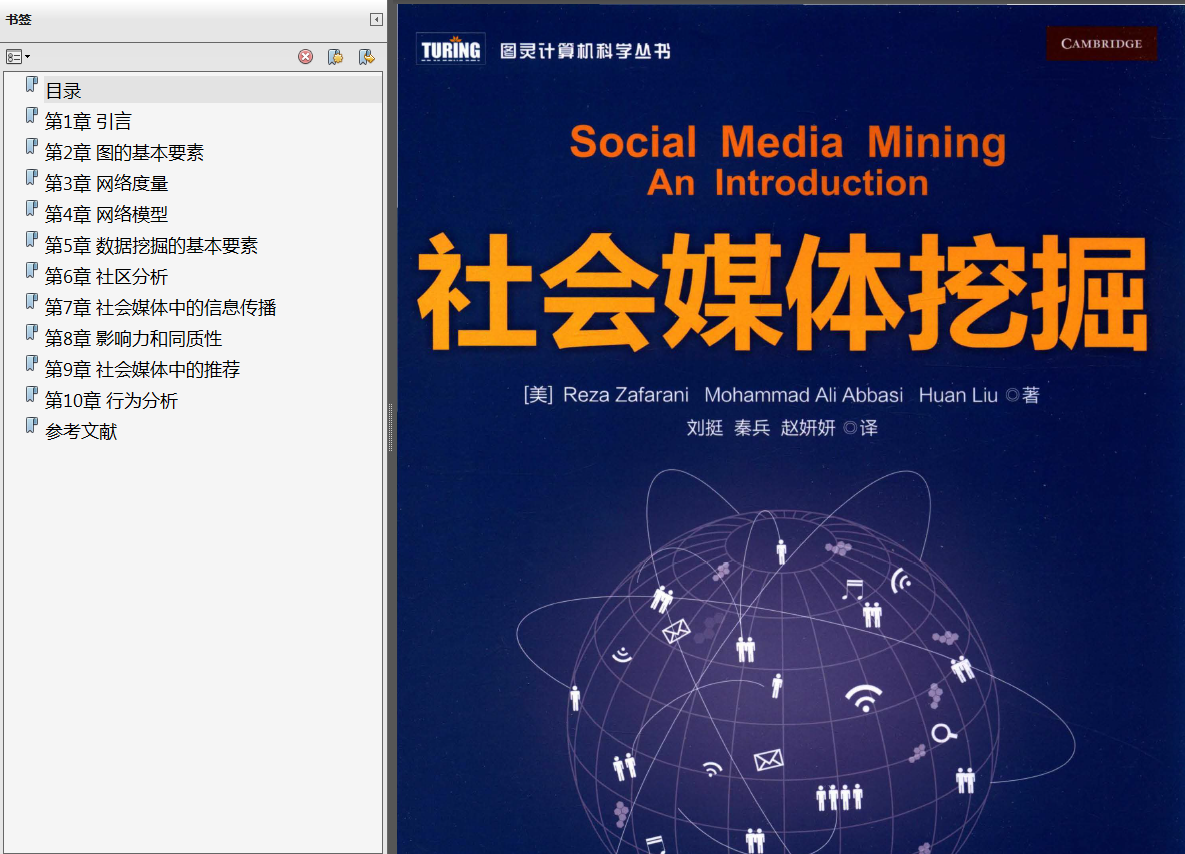This screenshot has height=854, width=1185.
Task: Open 第5章 数据挖掘的基本要素
Action: (x=151, y=246)
